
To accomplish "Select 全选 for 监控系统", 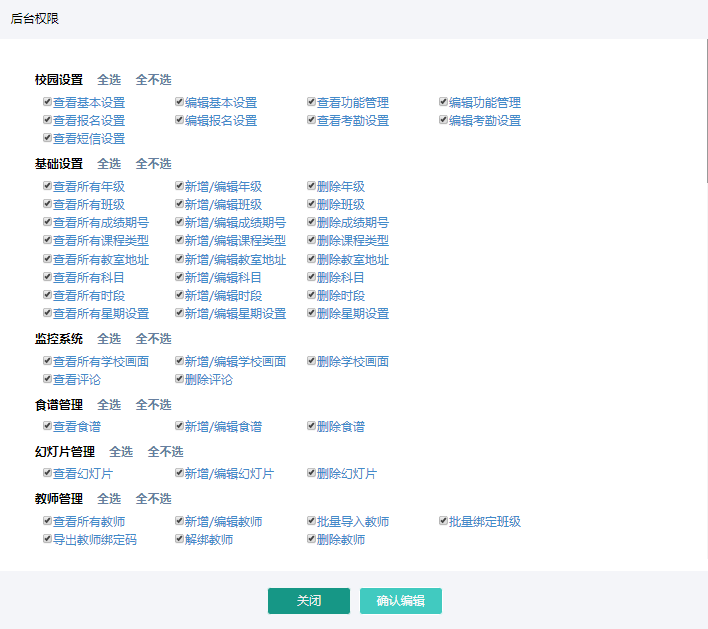I will coord(109,339).
